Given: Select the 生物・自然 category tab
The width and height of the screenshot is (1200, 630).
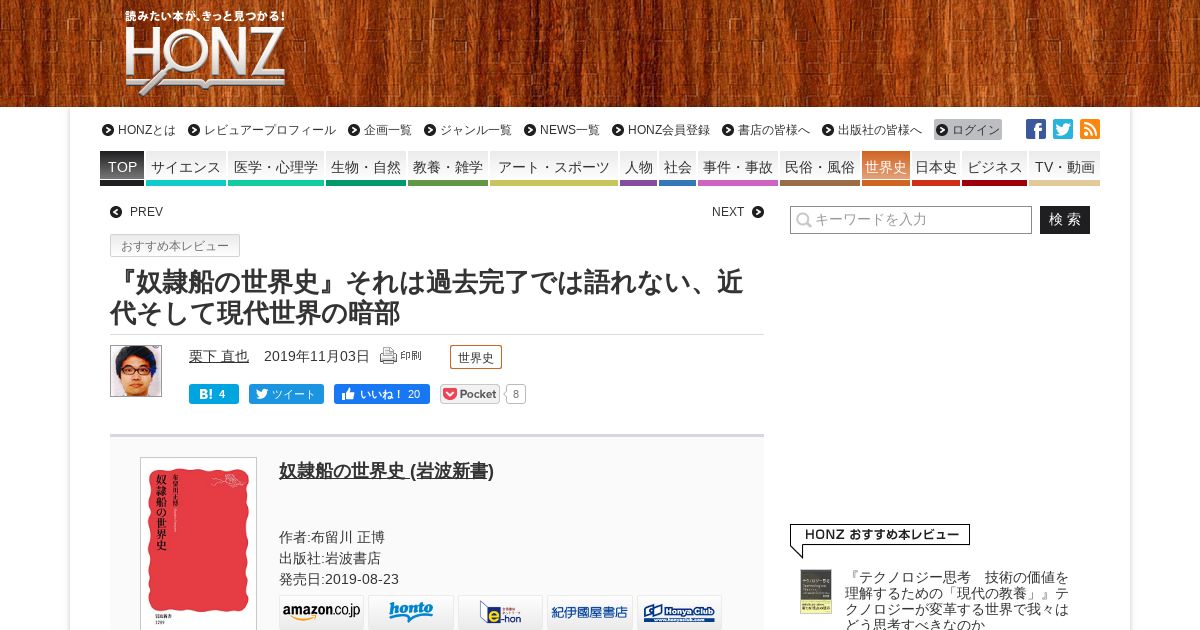Looking at the screenshot, I should (x=366, y=168).
